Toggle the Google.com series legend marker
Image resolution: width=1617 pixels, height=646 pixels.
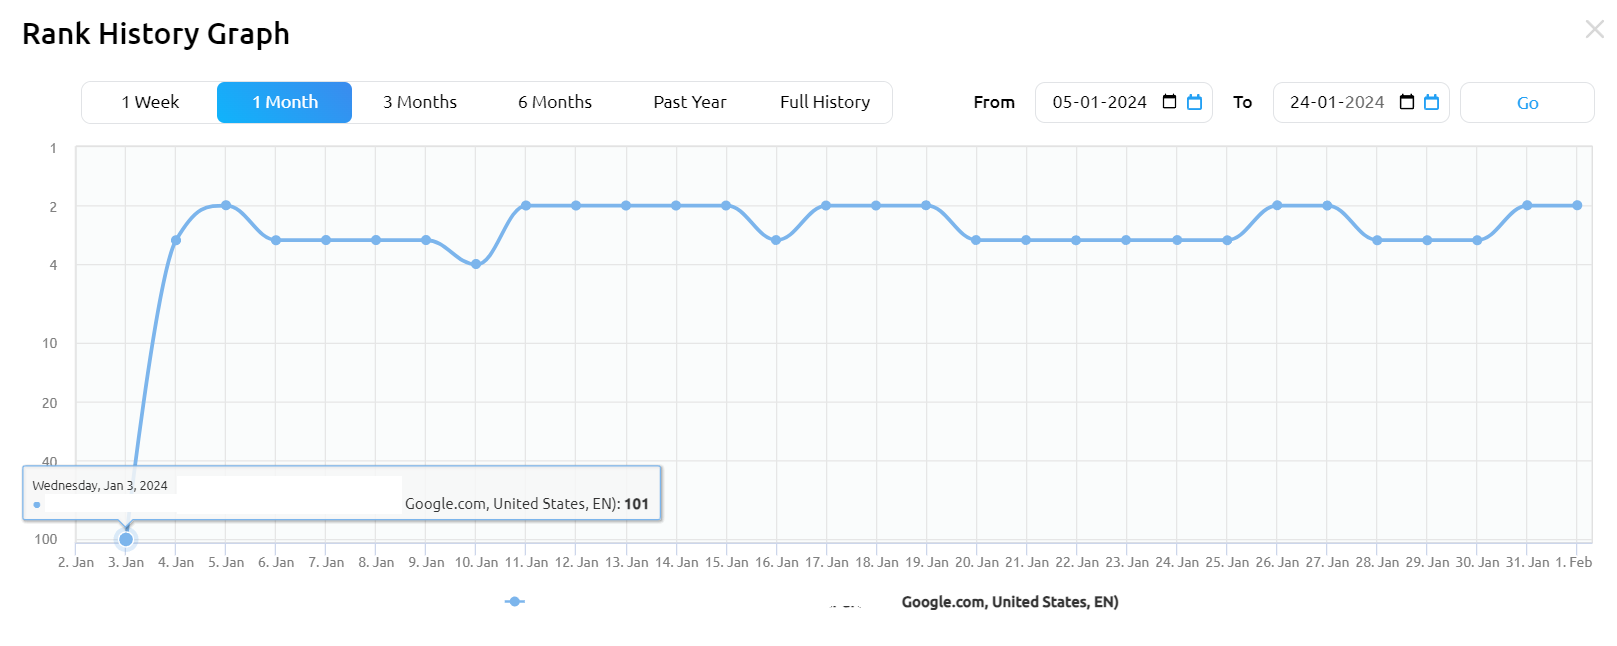click(x=514, y=601)
